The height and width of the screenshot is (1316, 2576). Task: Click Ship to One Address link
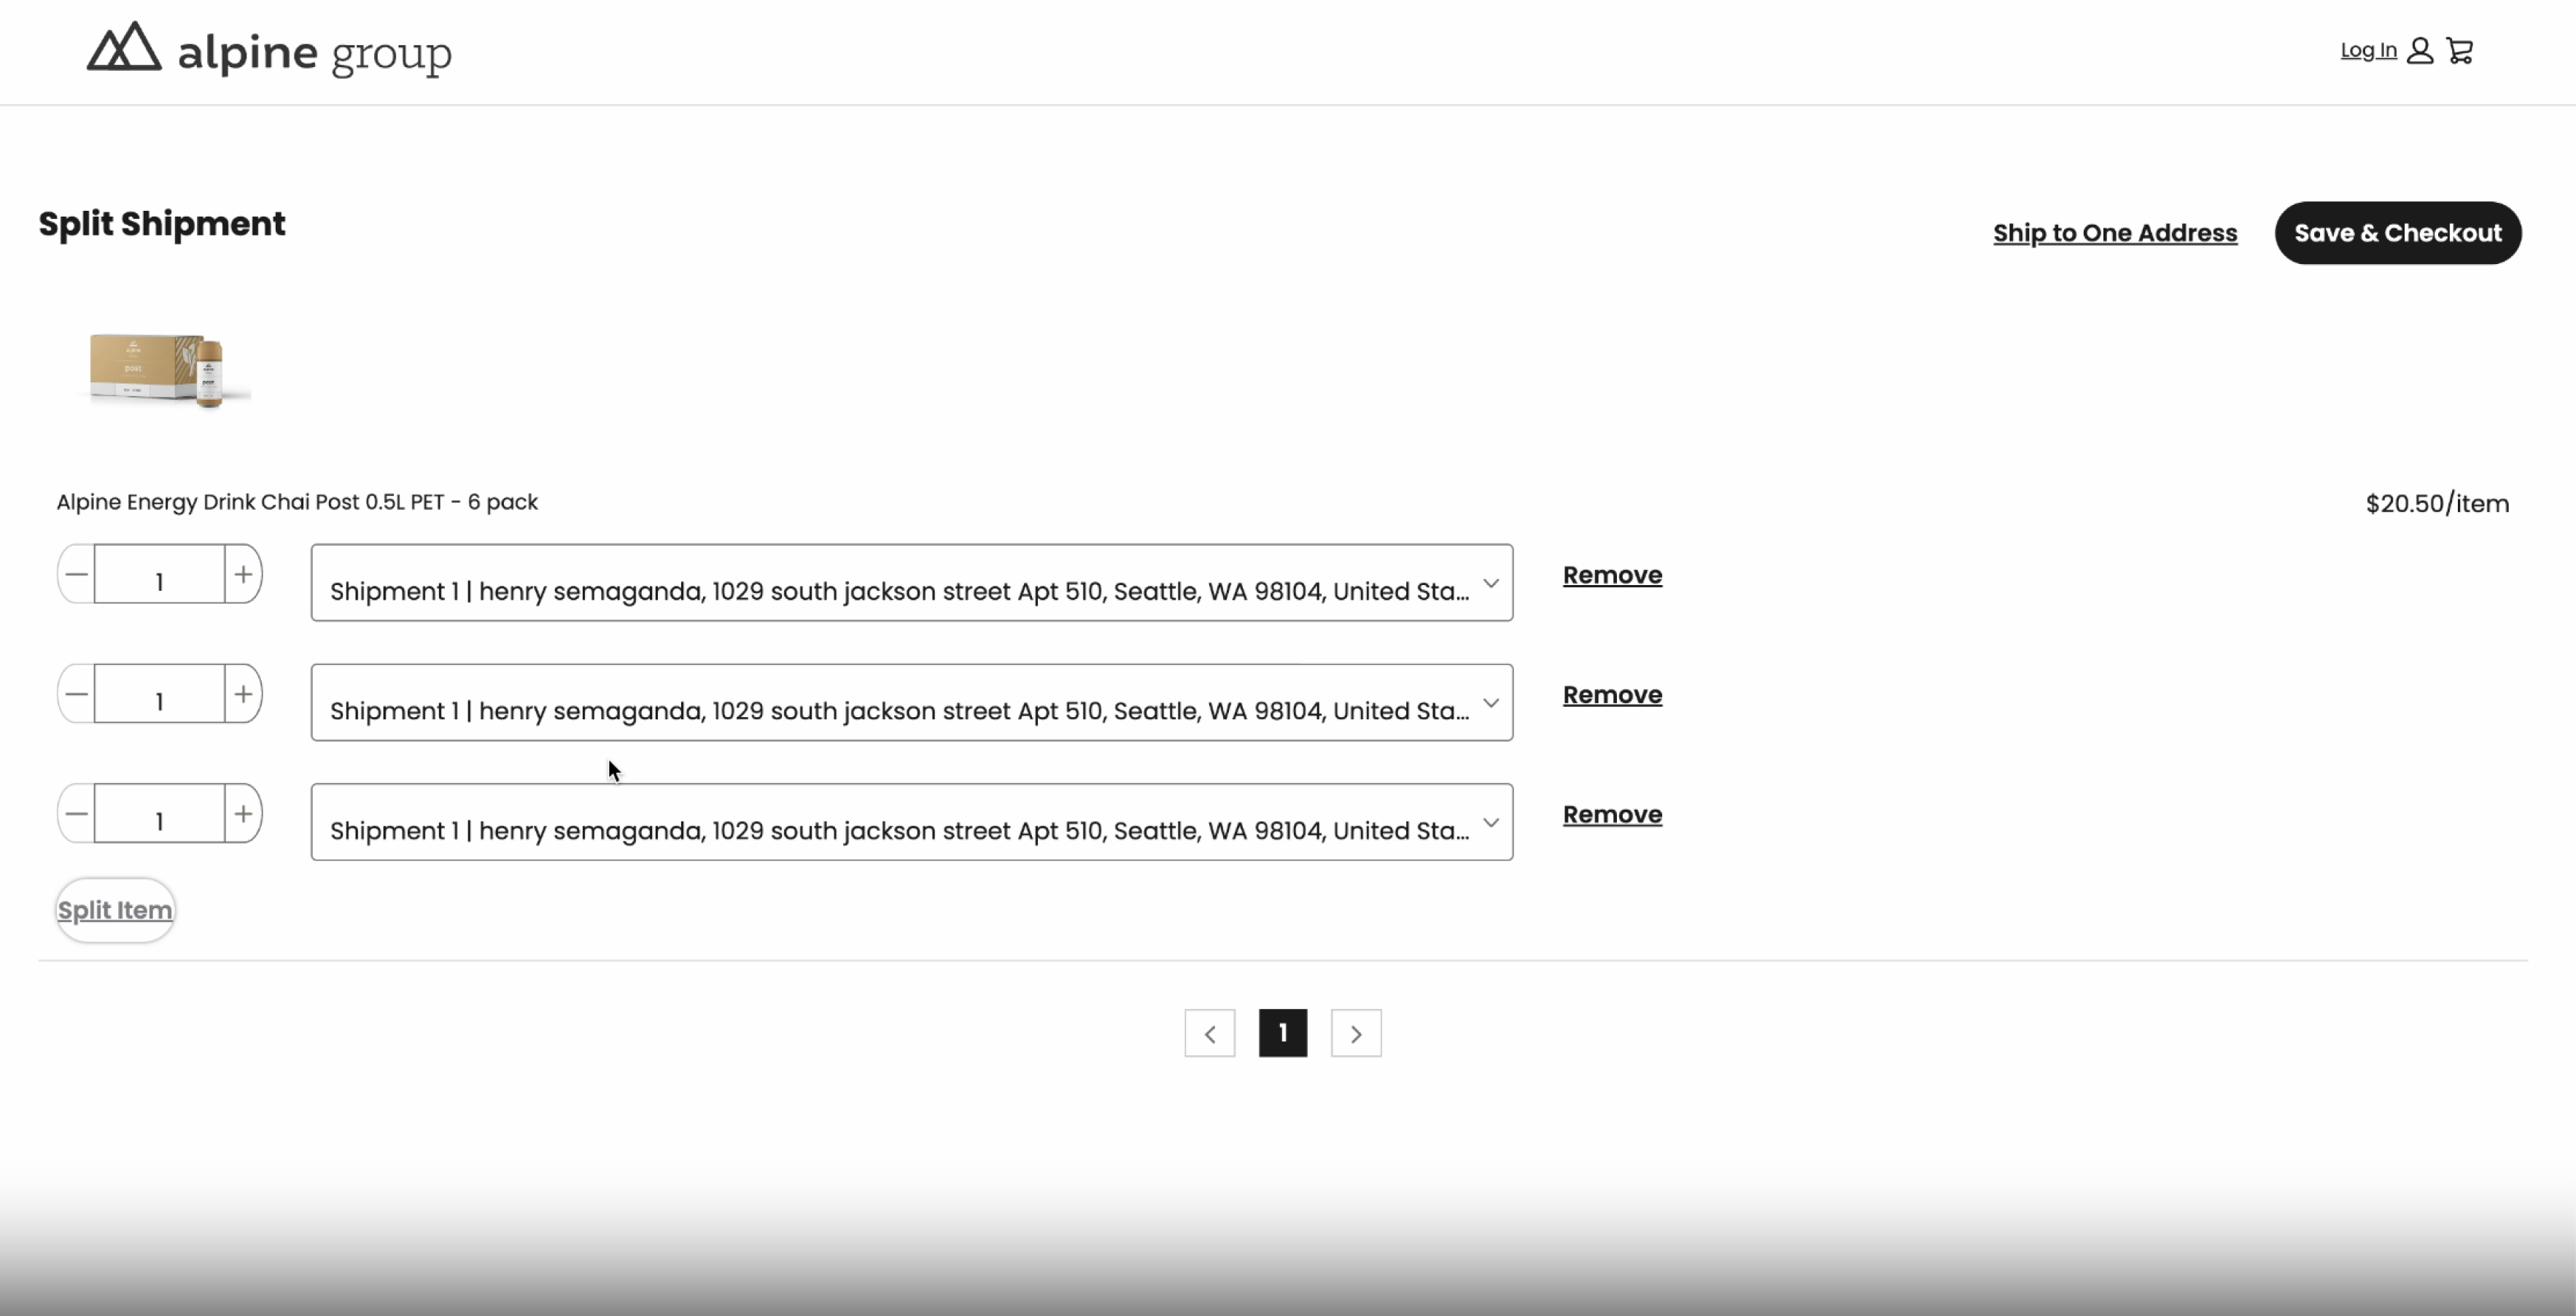pos(2115,233)
